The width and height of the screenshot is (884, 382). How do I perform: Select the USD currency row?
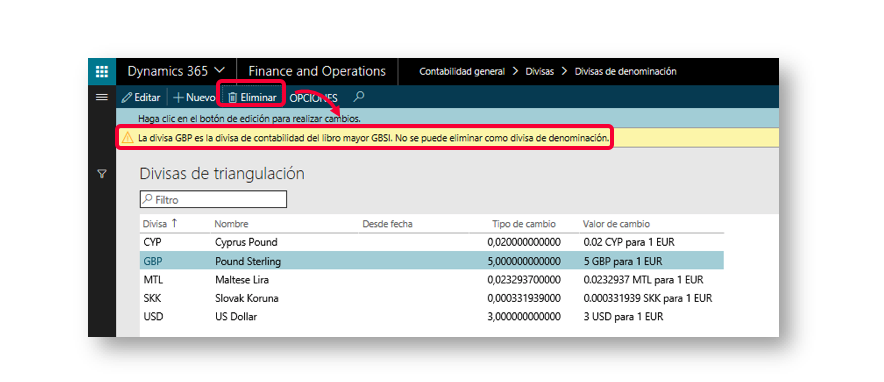click(x=432, y=317)
